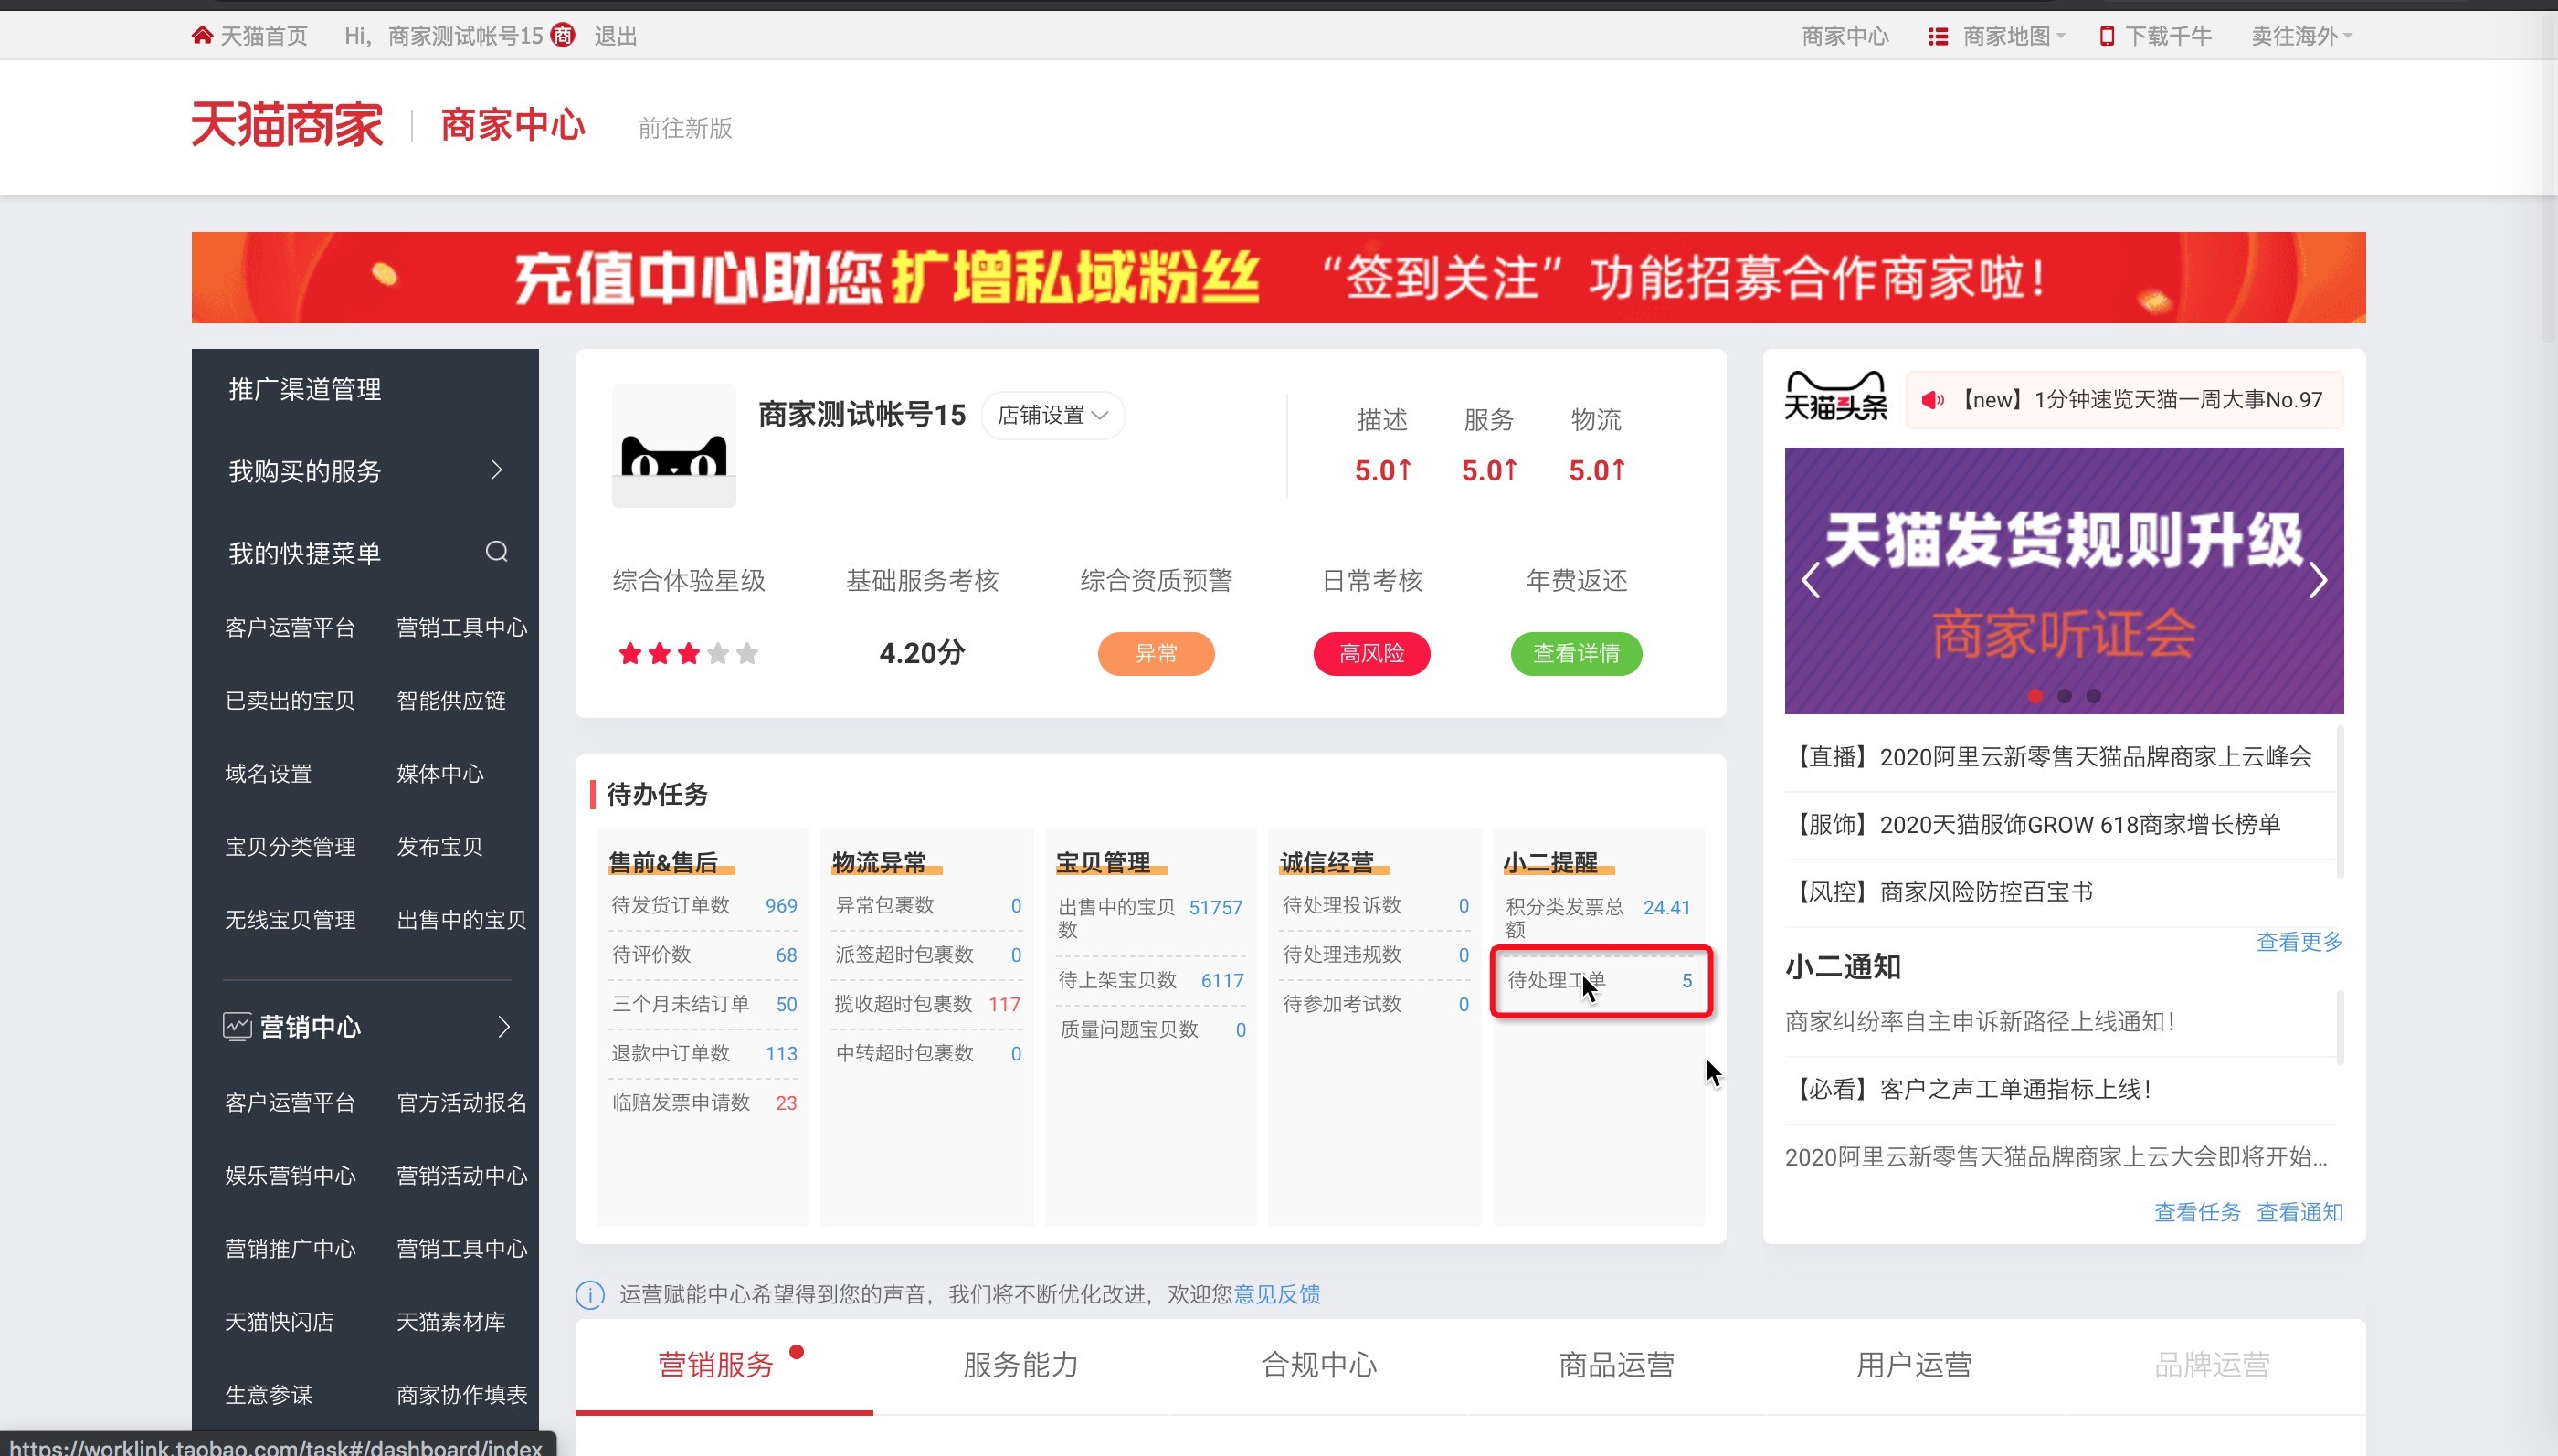Click the 待处理工单 row

coord(1600,981)
